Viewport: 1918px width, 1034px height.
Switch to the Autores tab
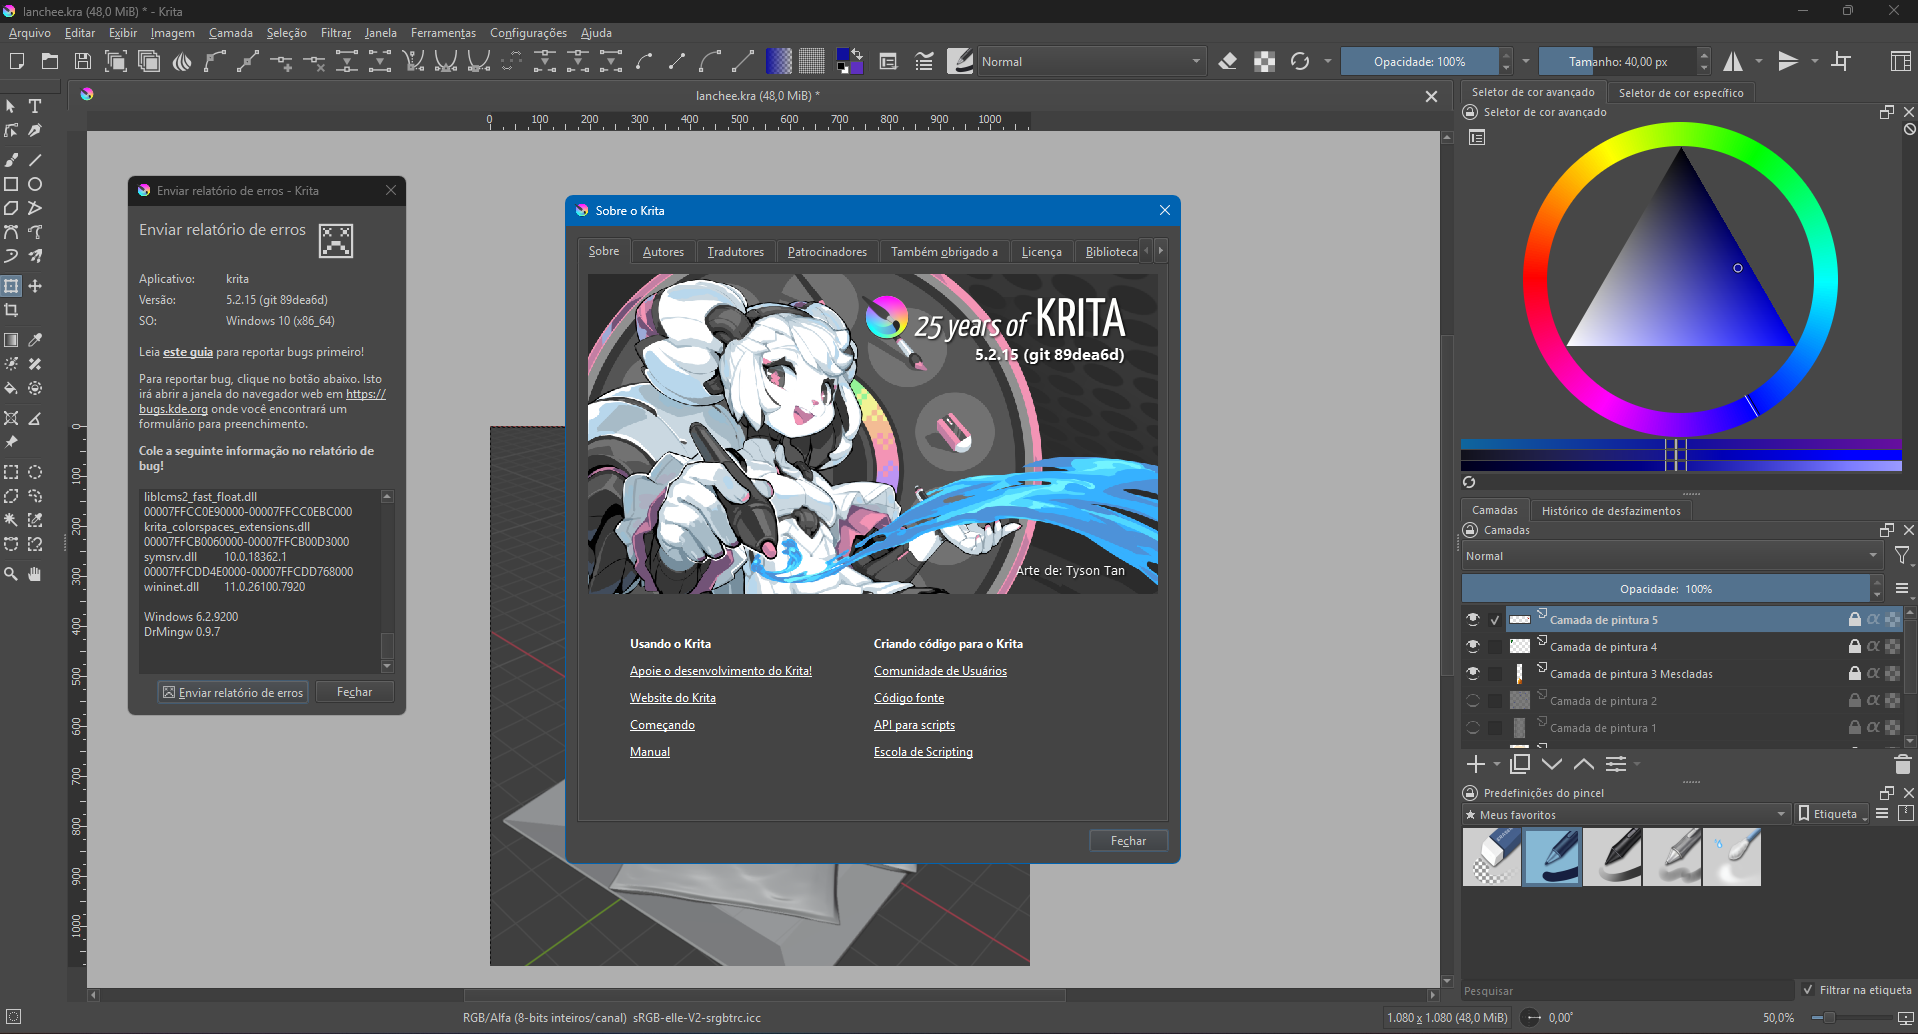coord(663,252)
